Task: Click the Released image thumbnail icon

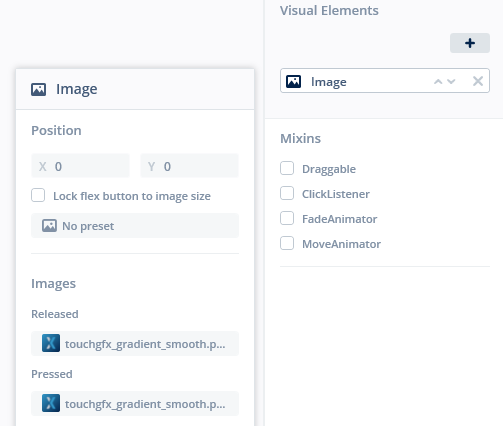Action: tap(51, 343)
